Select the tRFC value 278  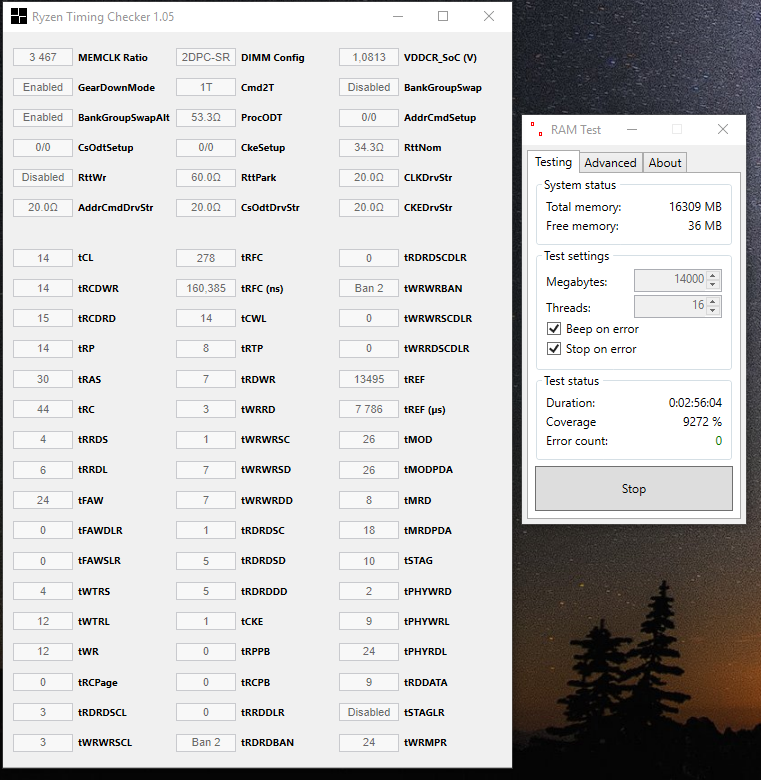tap(206, 258)
